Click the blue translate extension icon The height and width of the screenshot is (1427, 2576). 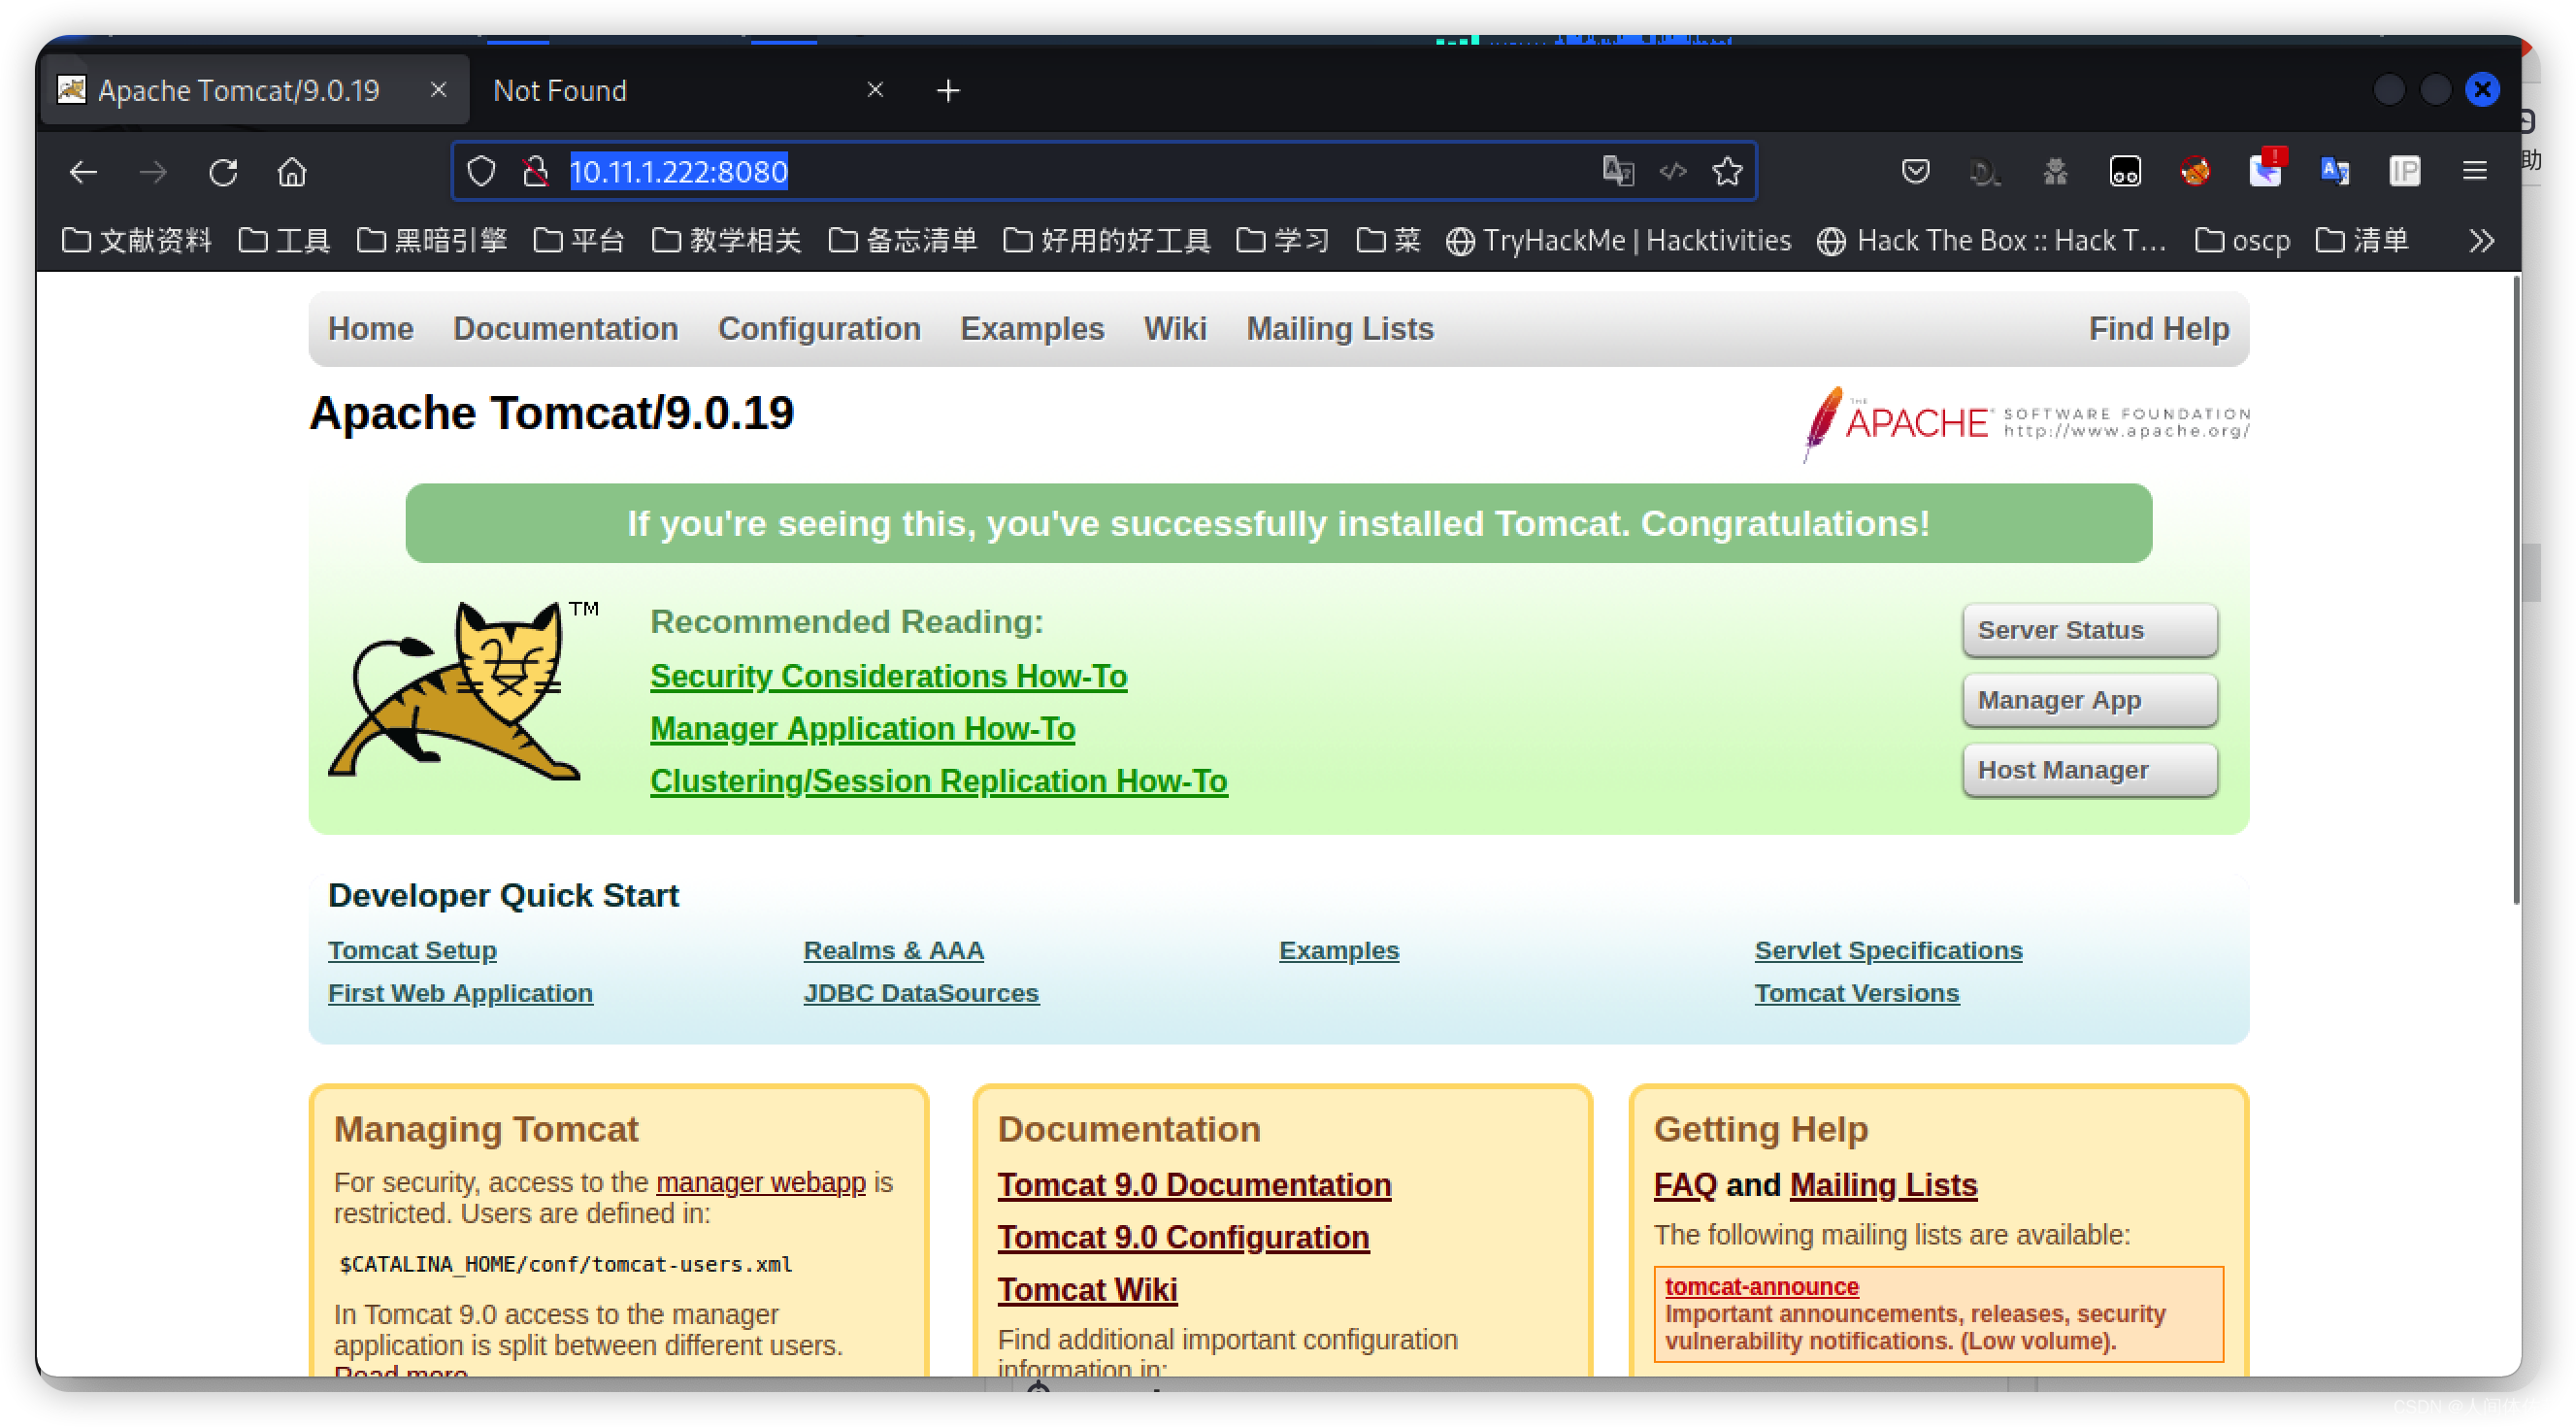(x=2334, y=171)
